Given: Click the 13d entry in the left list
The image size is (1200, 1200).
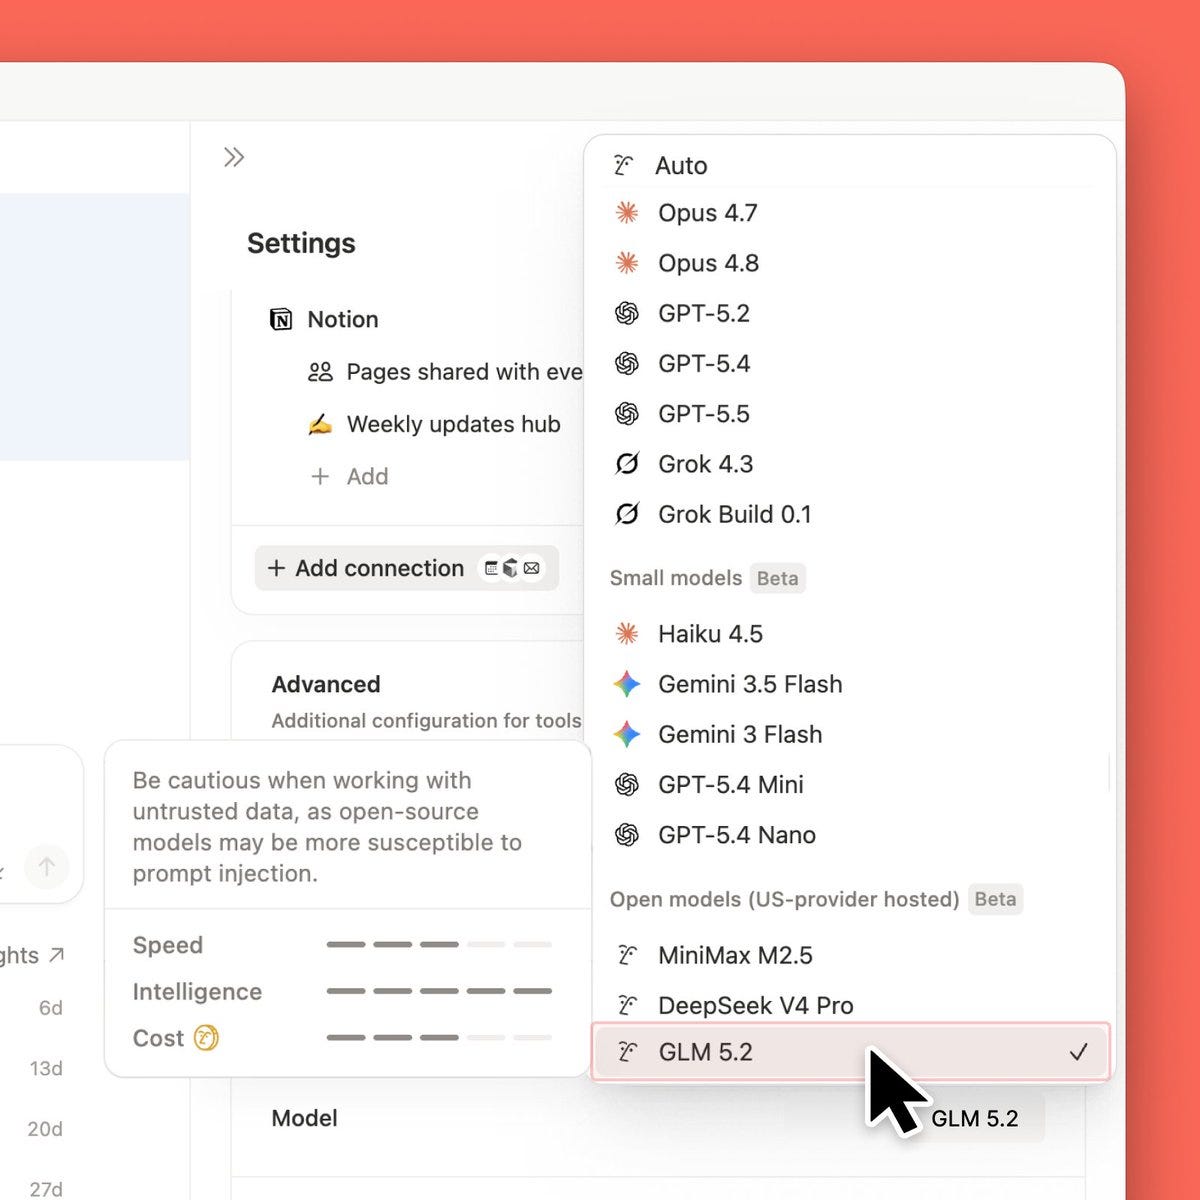Looking at the screenshot, I should coord(46,1068).
